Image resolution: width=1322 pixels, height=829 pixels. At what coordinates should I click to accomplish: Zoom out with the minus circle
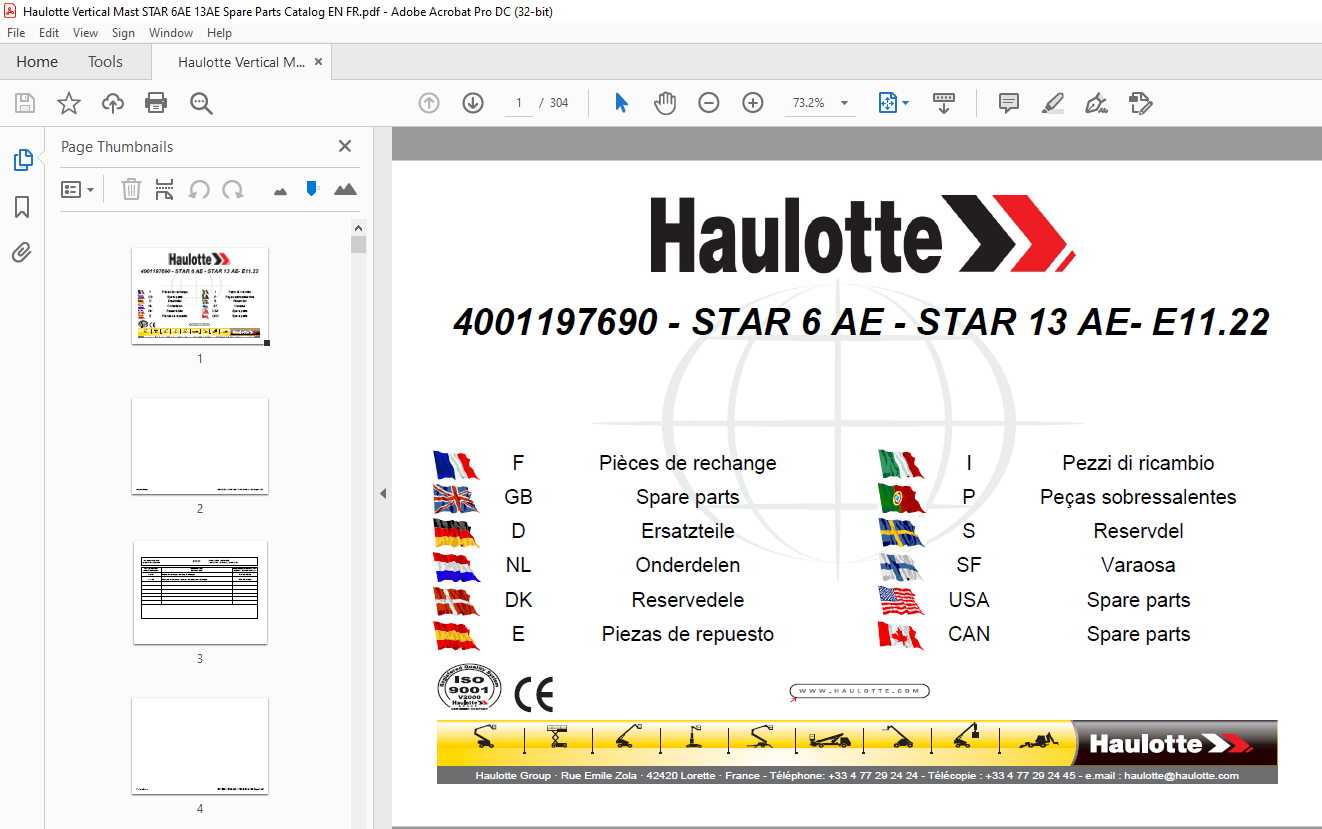coord(709,103)
